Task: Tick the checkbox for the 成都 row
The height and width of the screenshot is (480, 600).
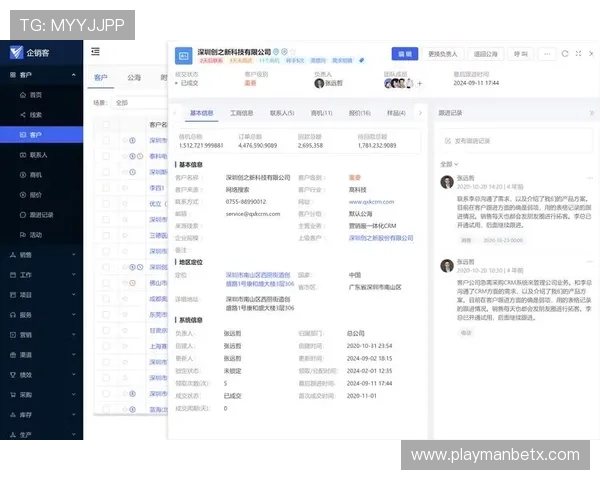Action: [x=106, y=299]
